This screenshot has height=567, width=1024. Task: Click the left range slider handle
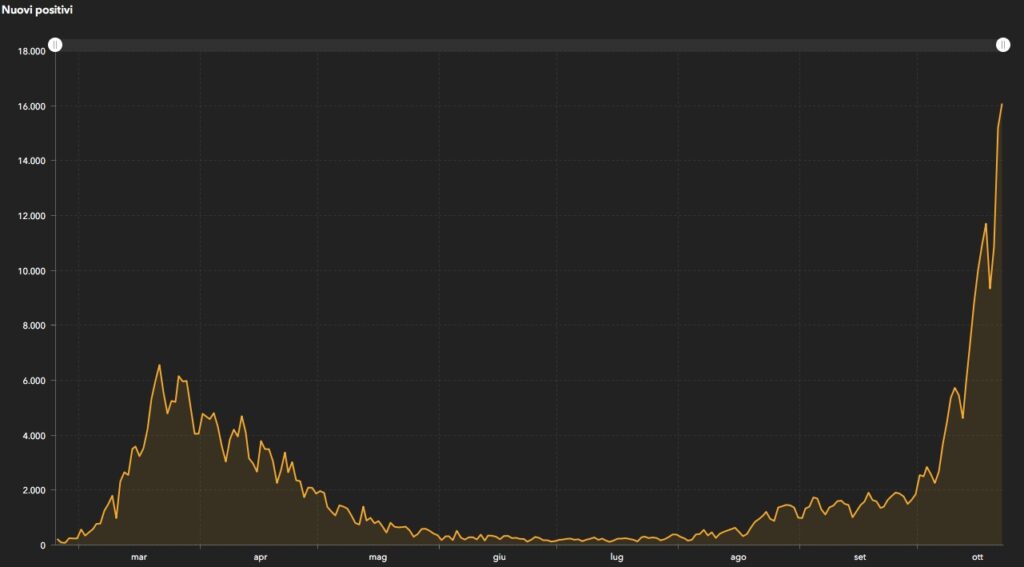point(56,45)
